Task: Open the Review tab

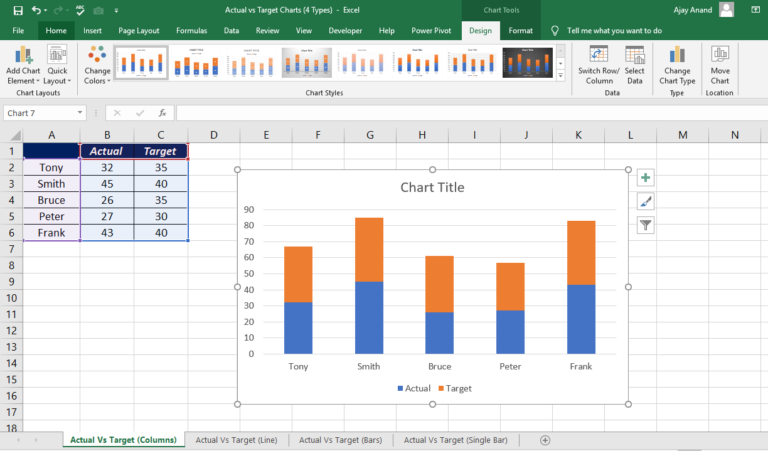Action: pyautogui.click(x=267, y=30)
